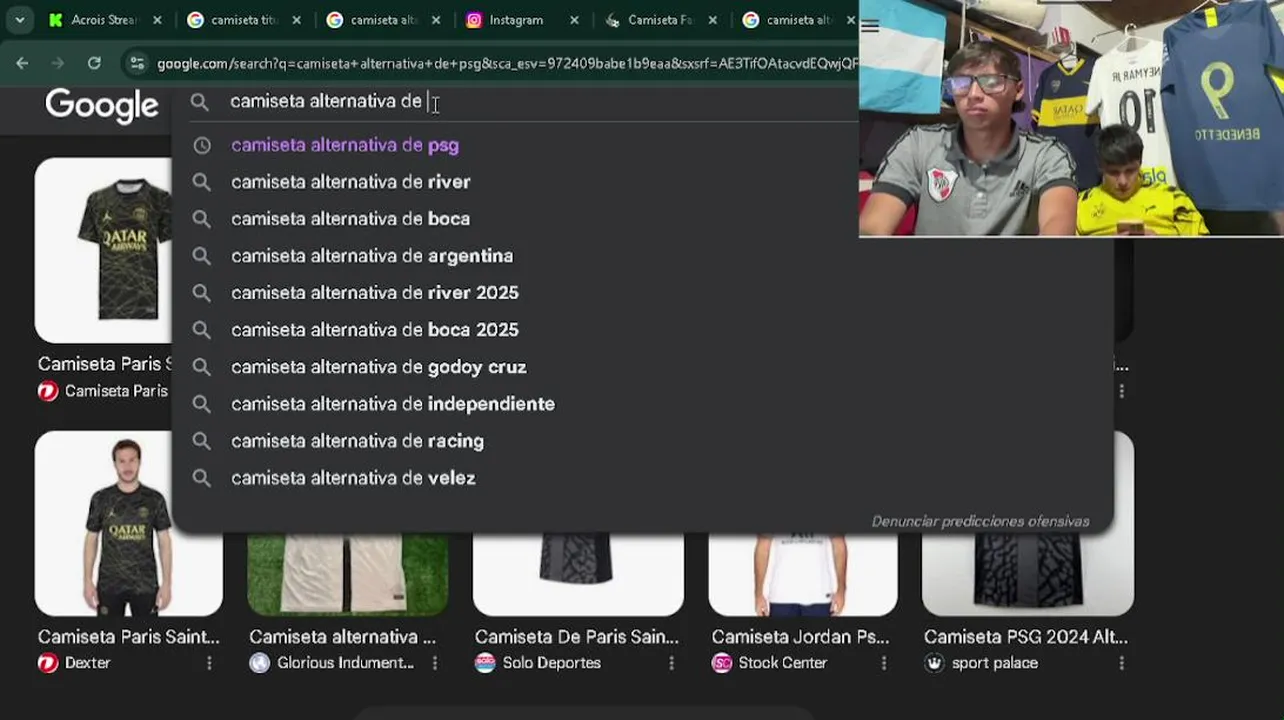Open the sport palace result options menu
Image resolution: width=1284 pixels, height=720 pixels.
coord(1121,663)
